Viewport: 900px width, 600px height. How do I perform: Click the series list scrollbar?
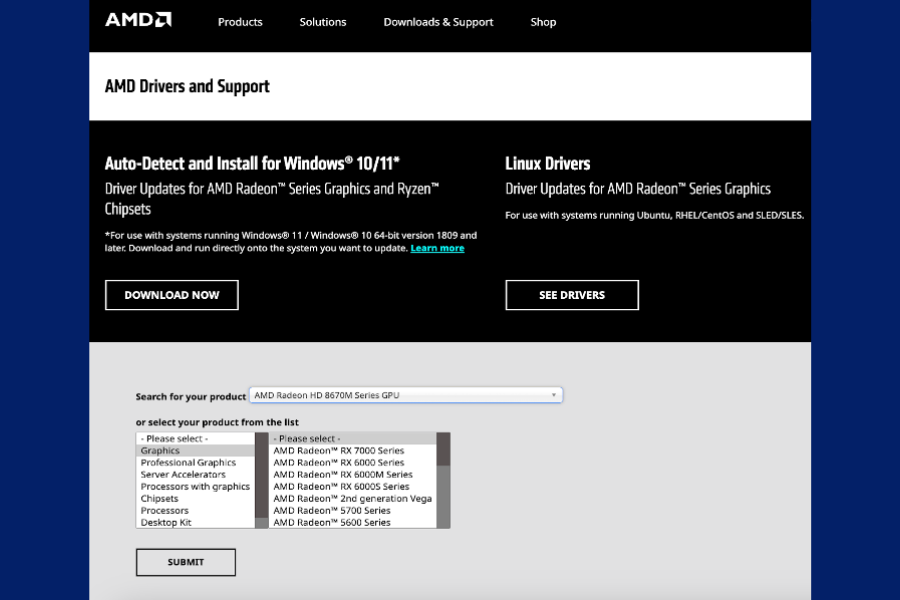point(443,480)
